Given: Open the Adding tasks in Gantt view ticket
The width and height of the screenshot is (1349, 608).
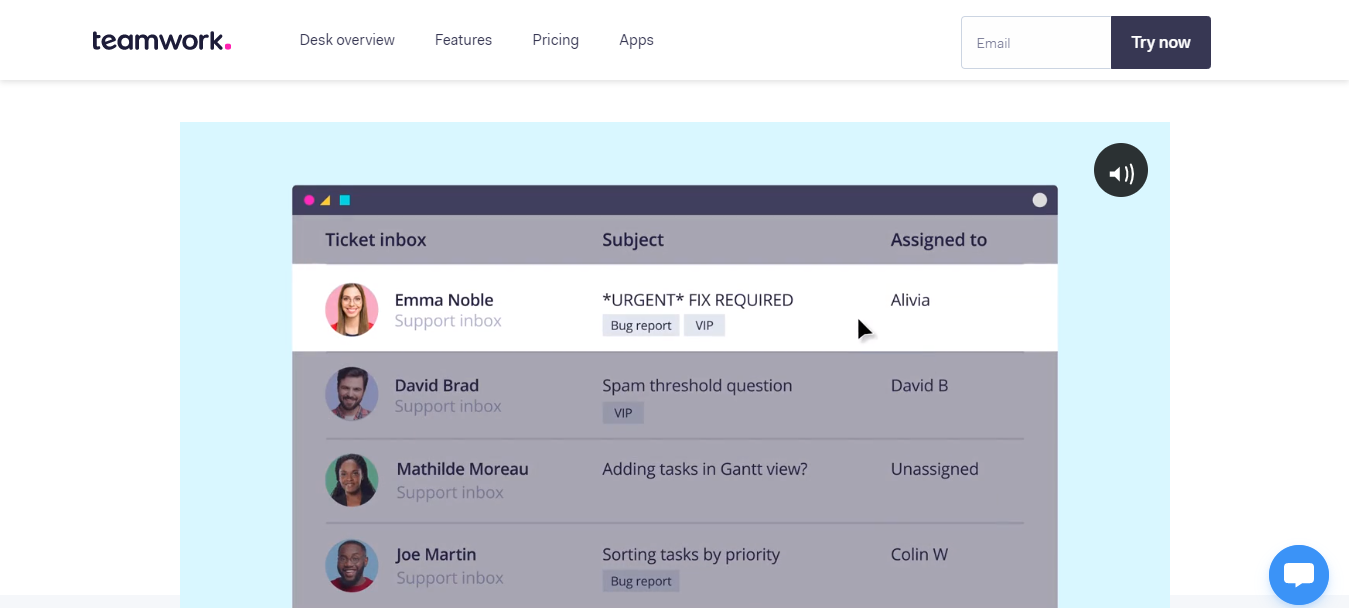Looking at the screenshot, I should pos(704,469).
